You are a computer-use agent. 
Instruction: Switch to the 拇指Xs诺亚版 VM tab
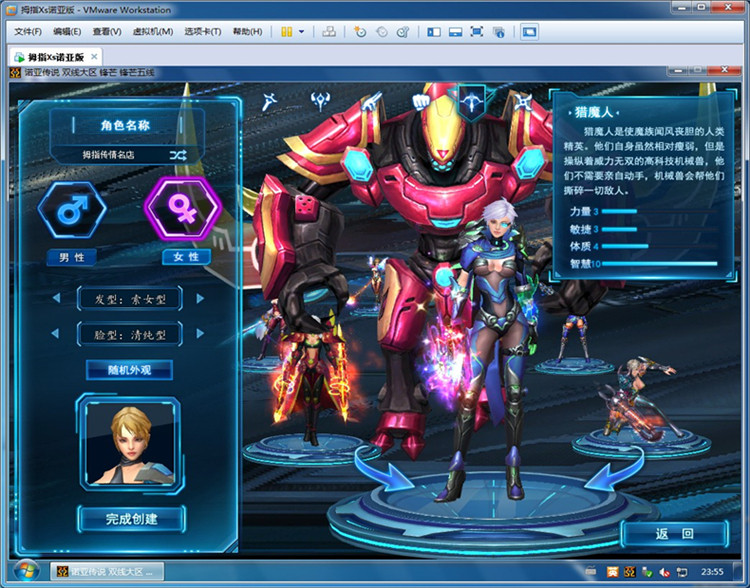pyautogui.click(x=55, y=57)
